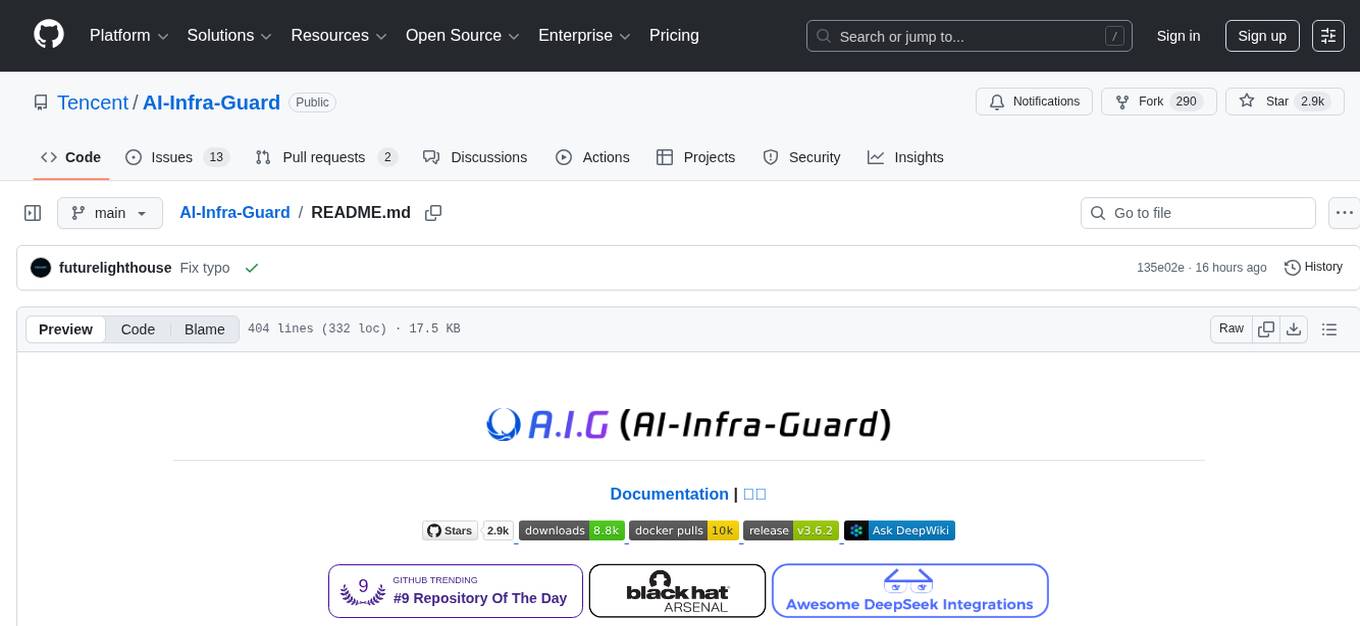The height and width of the screenshot is (626, 1360).
Task: Download the raw README file
Action: 1294,328
